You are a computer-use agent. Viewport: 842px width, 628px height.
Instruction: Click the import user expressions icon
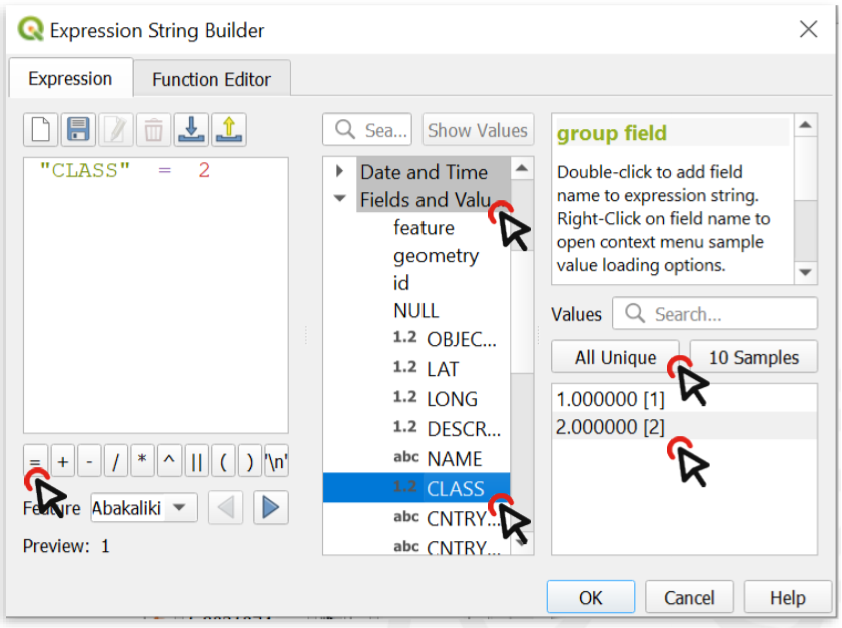tap(191, 130)
